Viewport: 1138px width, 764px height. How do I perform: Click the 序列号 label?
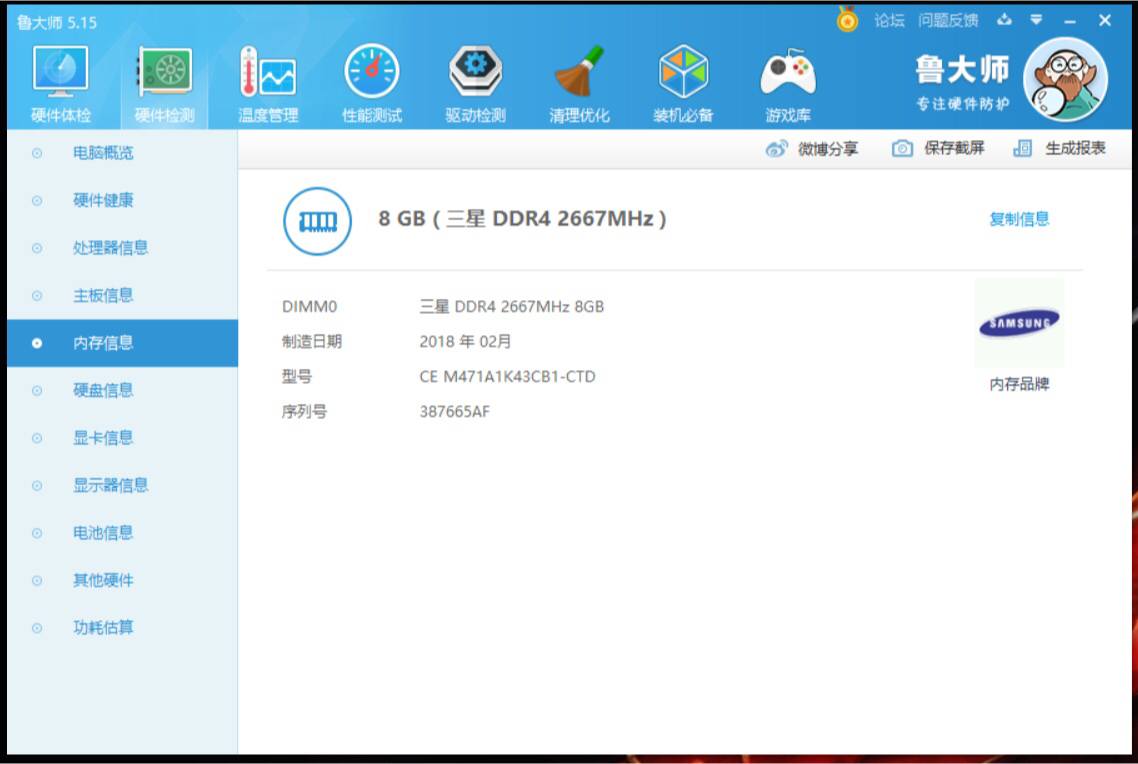coord(304,412)
